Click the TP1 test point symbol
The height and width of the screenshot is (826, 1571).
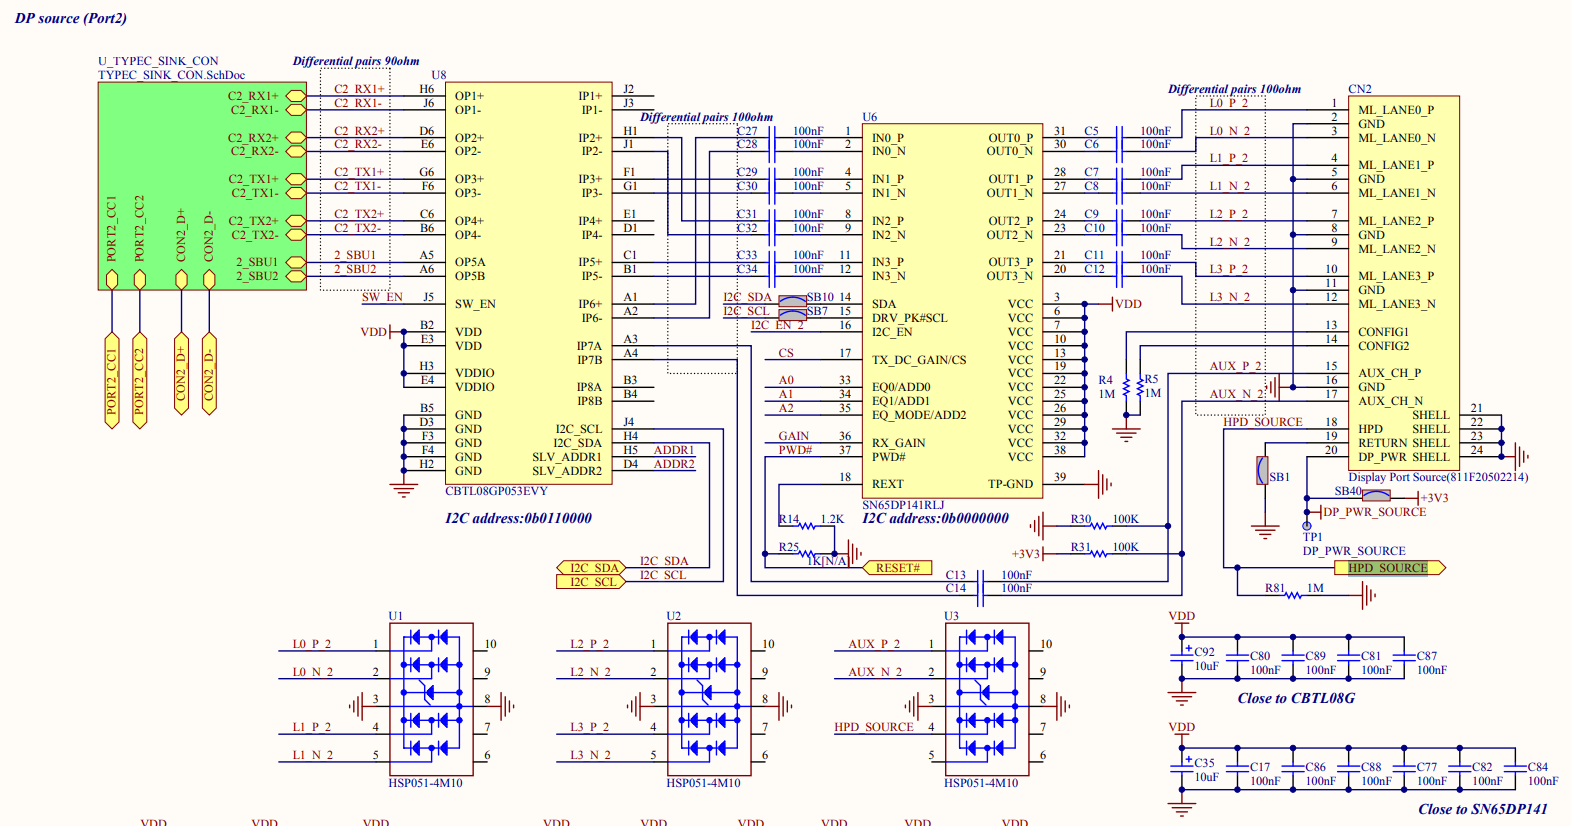[x=1306, y=525]
